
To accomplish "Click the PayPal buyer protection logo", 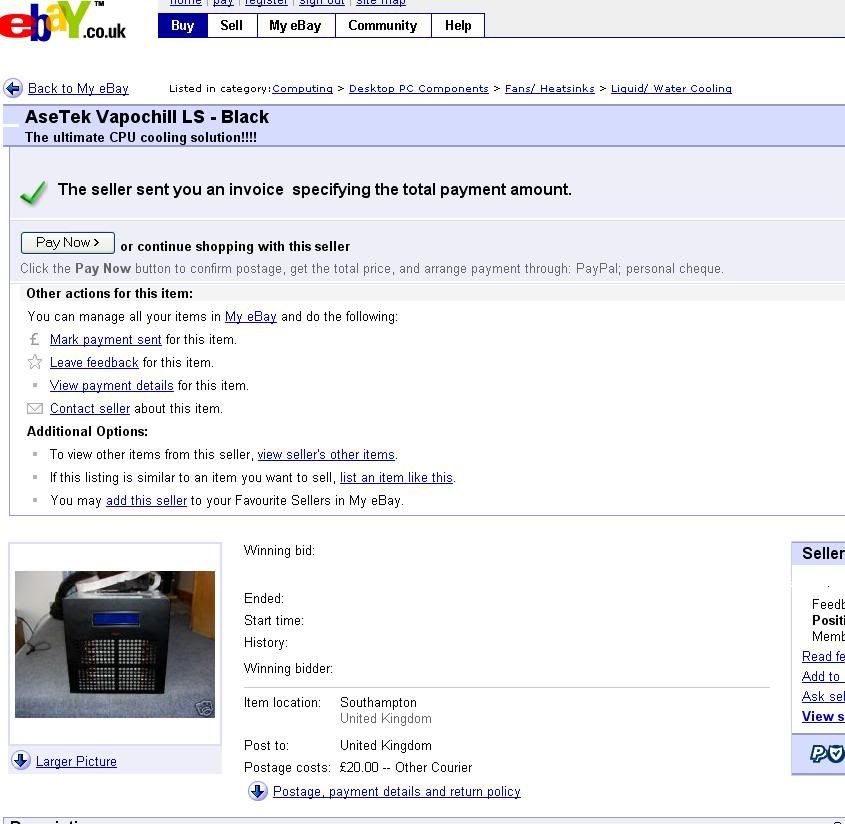I will pos(827,753).
